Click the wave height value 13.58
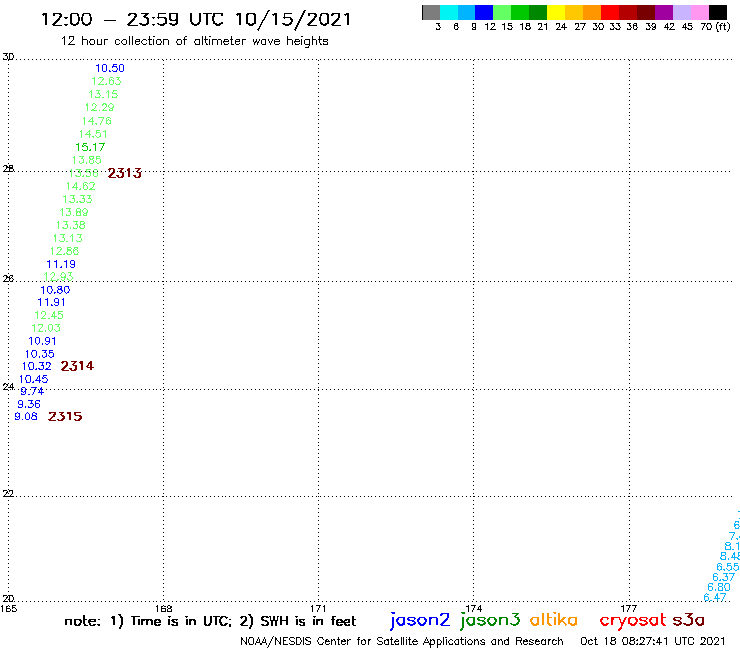Screen dimensions: 740x650 click(84, 173)
